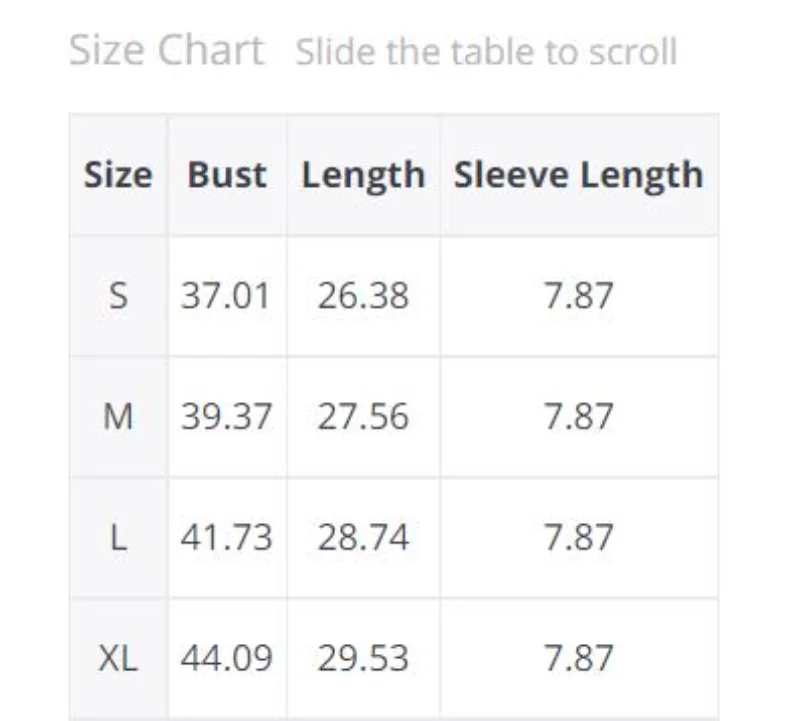Choose the XL size row label
Image resolution: width=800 pixels, height=721 pixels.
click(118, 658)
